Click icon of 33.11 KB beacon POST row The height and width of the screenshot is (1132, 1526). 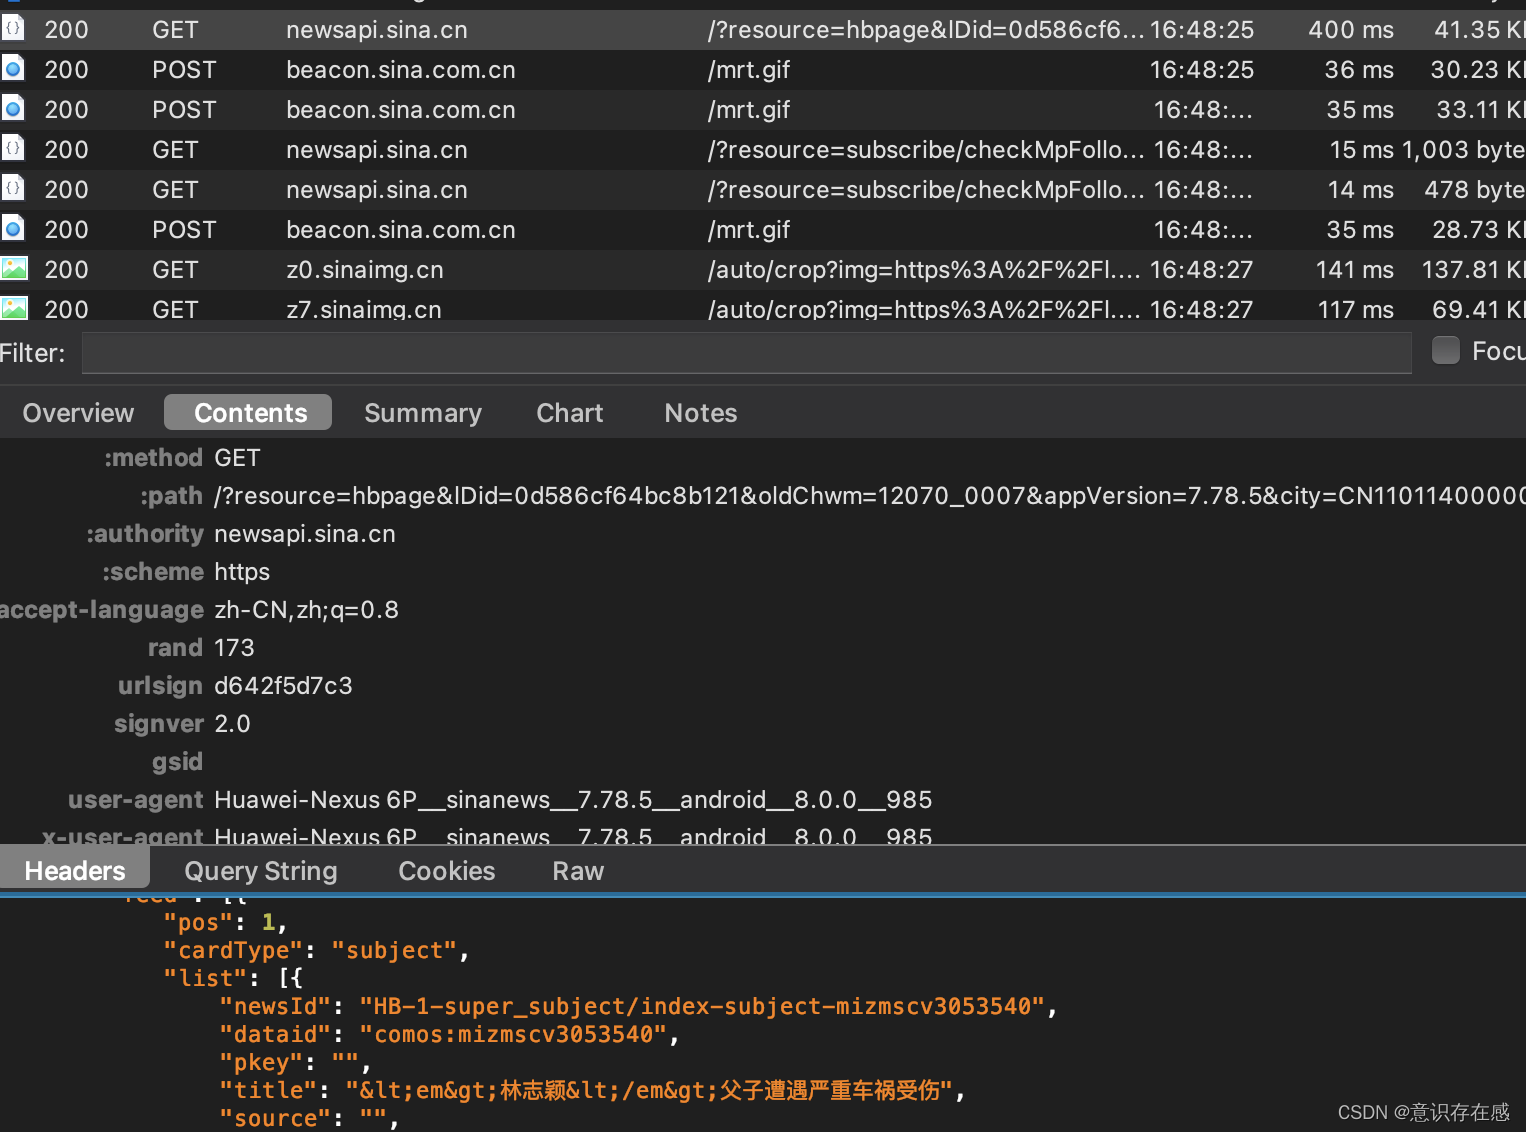point(13,109)
